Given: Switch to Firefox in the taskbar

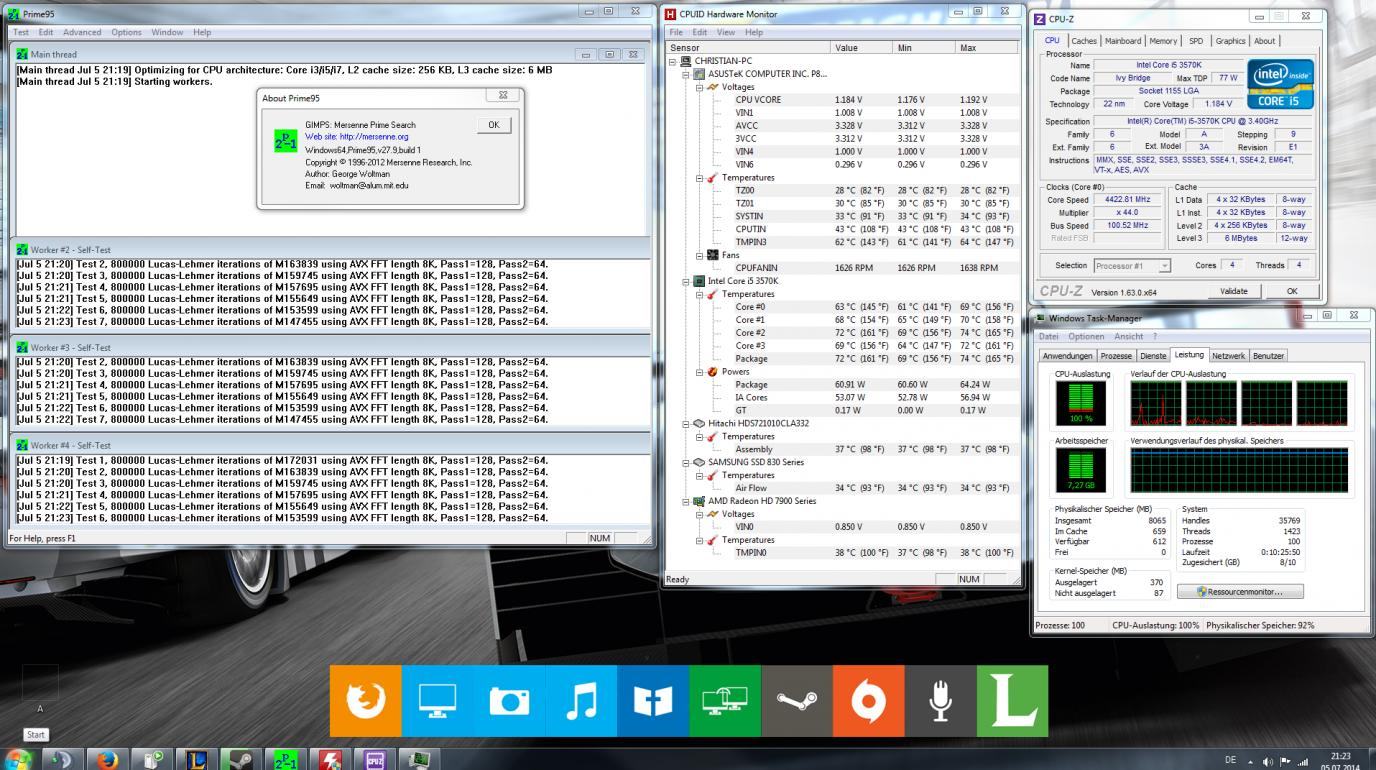Looking at the screenshot, I should click(107, 759).
